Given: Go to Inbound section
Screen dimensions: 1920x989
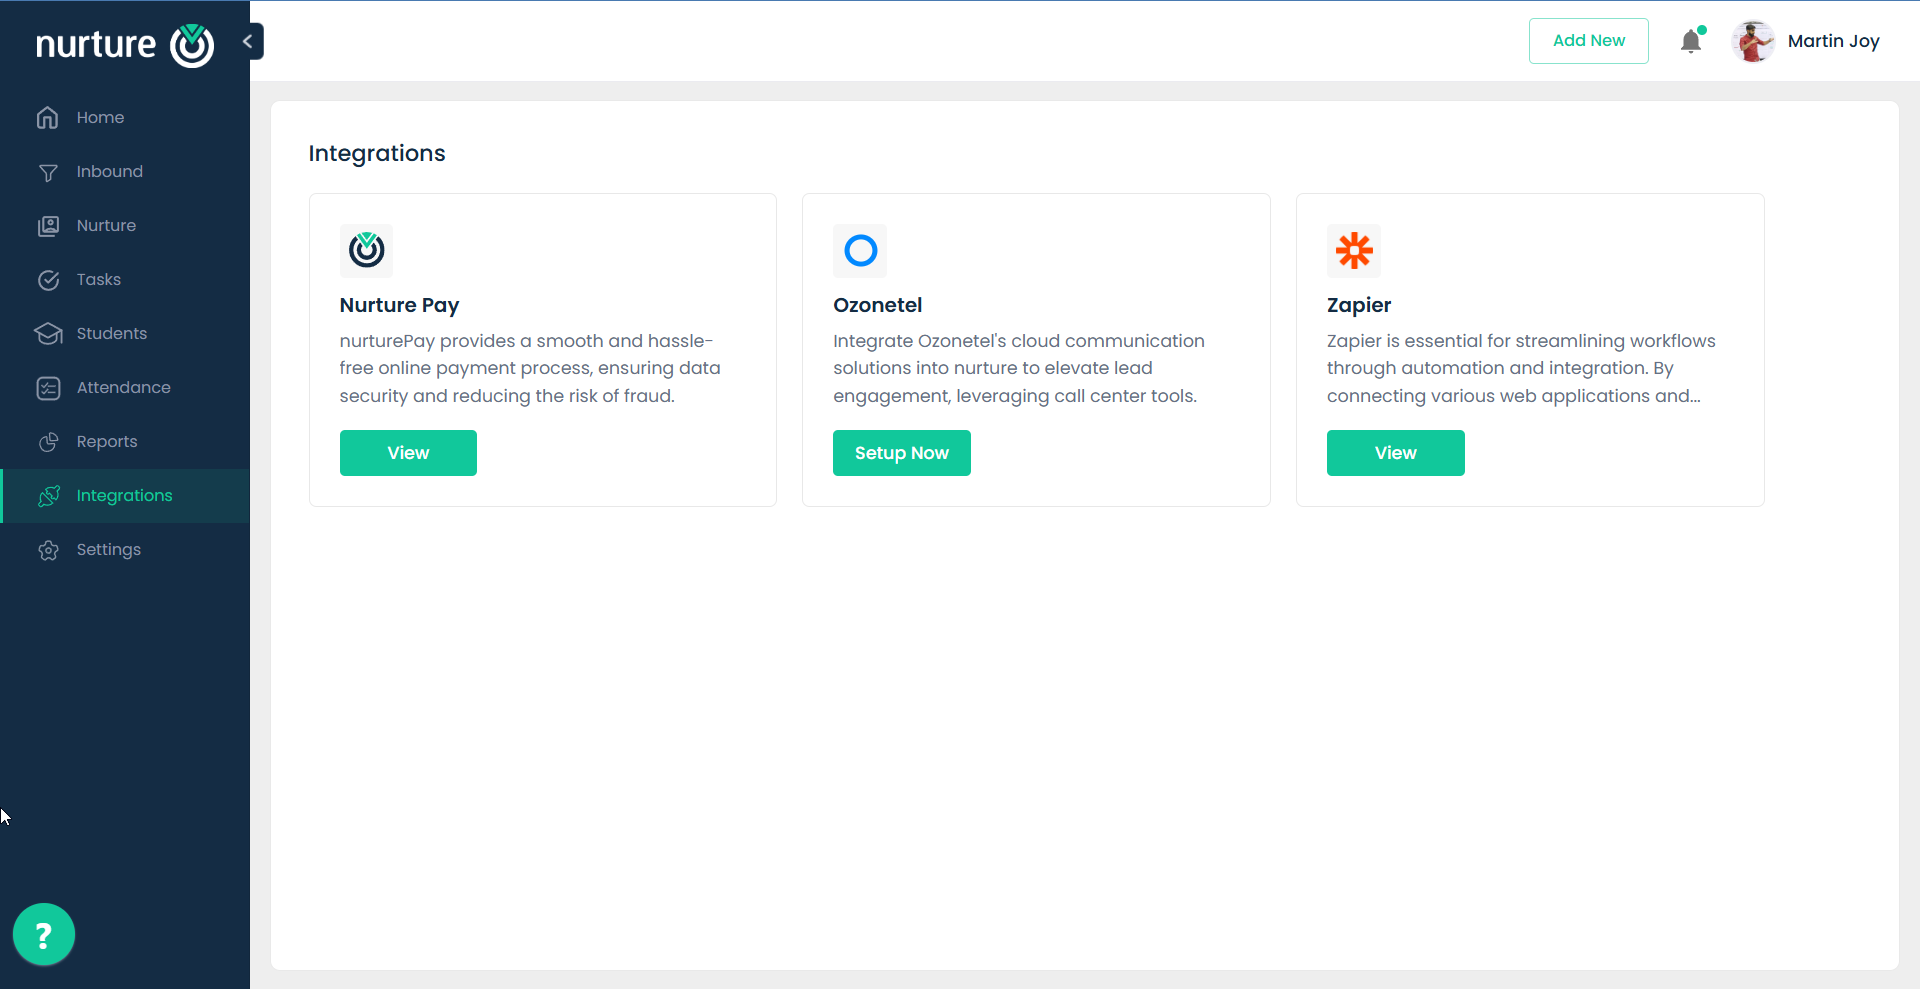Looking at the screenshot, I should (125, 171).
